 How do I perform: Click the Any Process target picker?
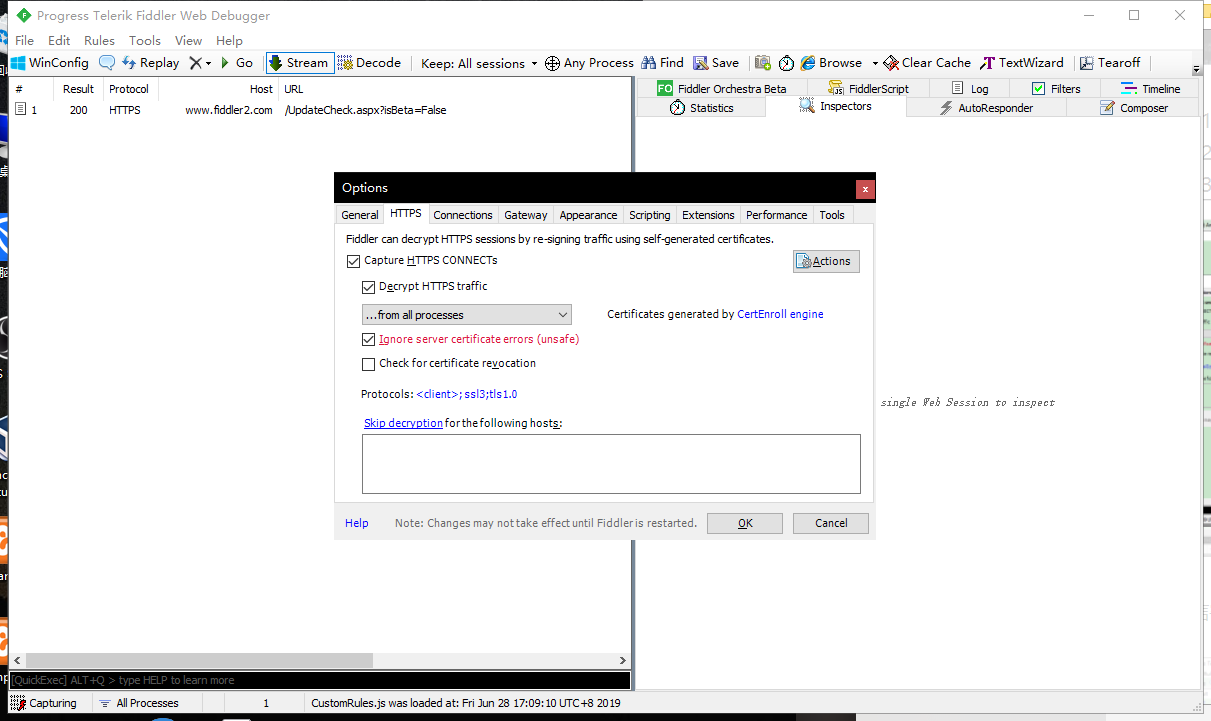pyautogui.click(x=589, y=62)
